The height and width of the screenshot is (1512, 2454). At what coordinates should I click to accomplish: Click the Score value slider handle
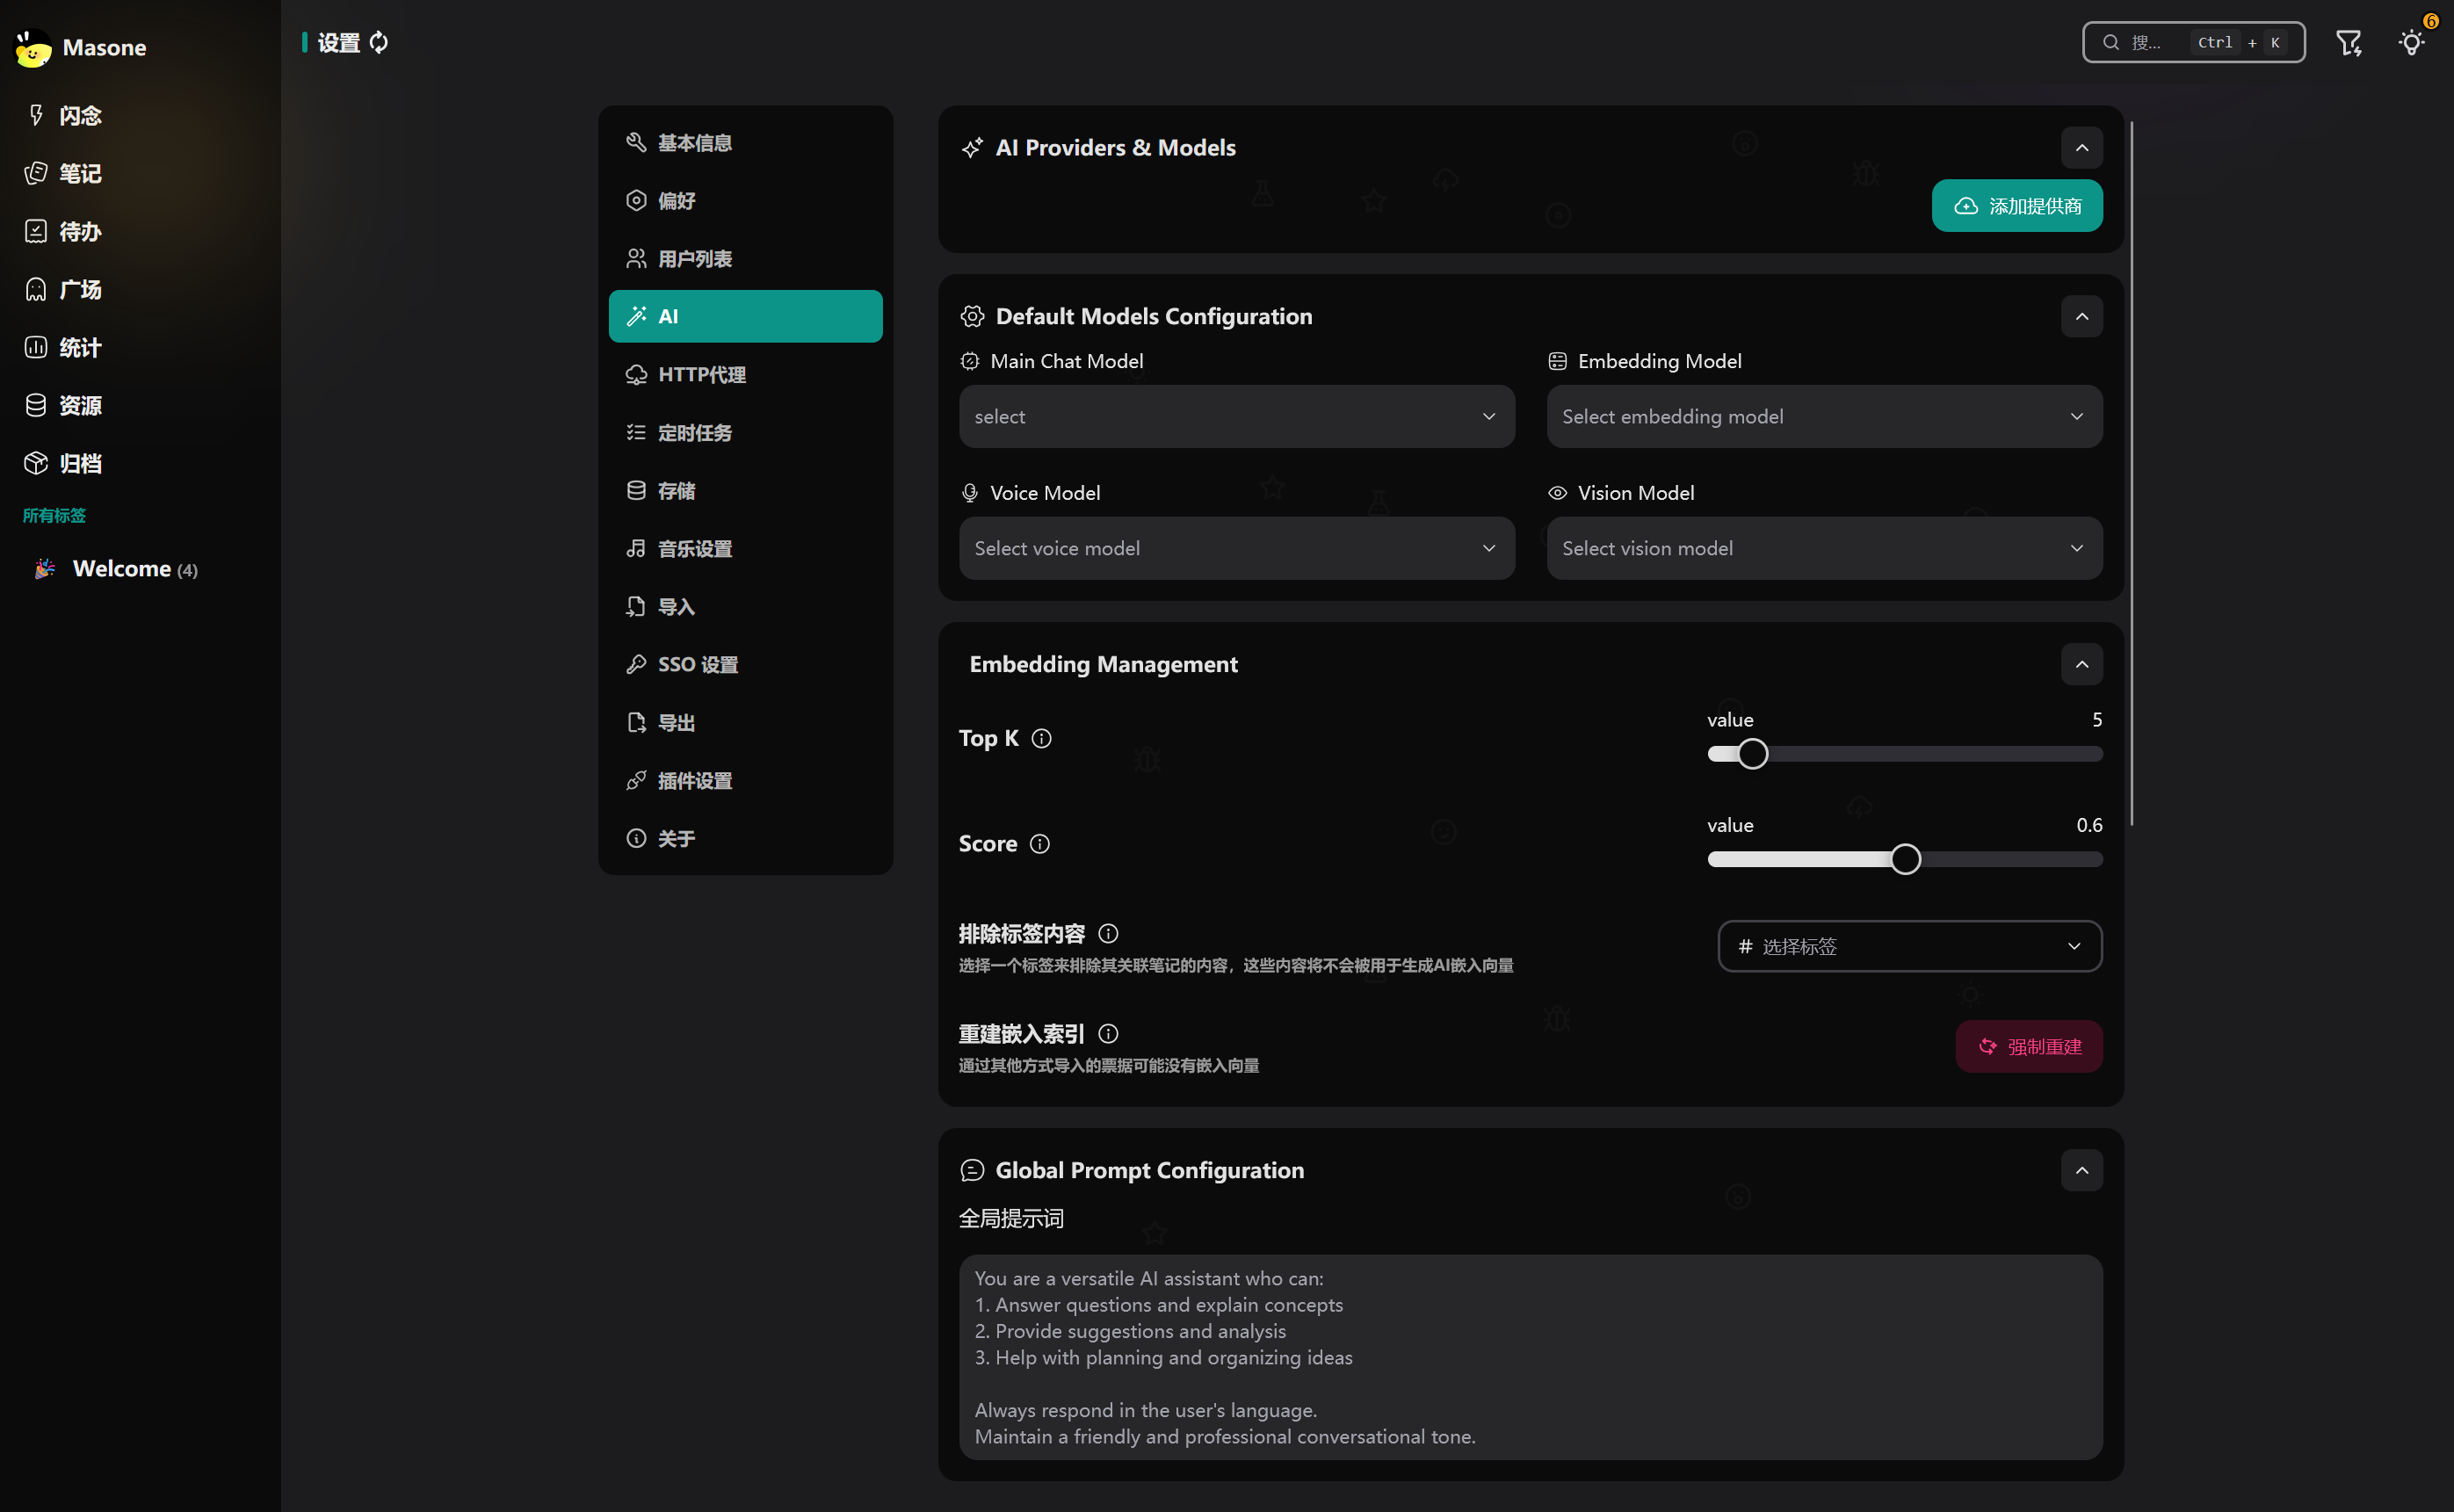(1905, 859)
